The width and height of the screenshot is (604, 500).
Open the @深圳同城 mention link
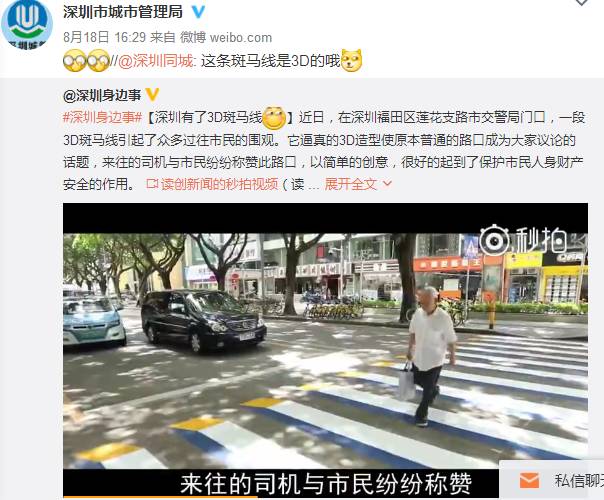point(155,61)
